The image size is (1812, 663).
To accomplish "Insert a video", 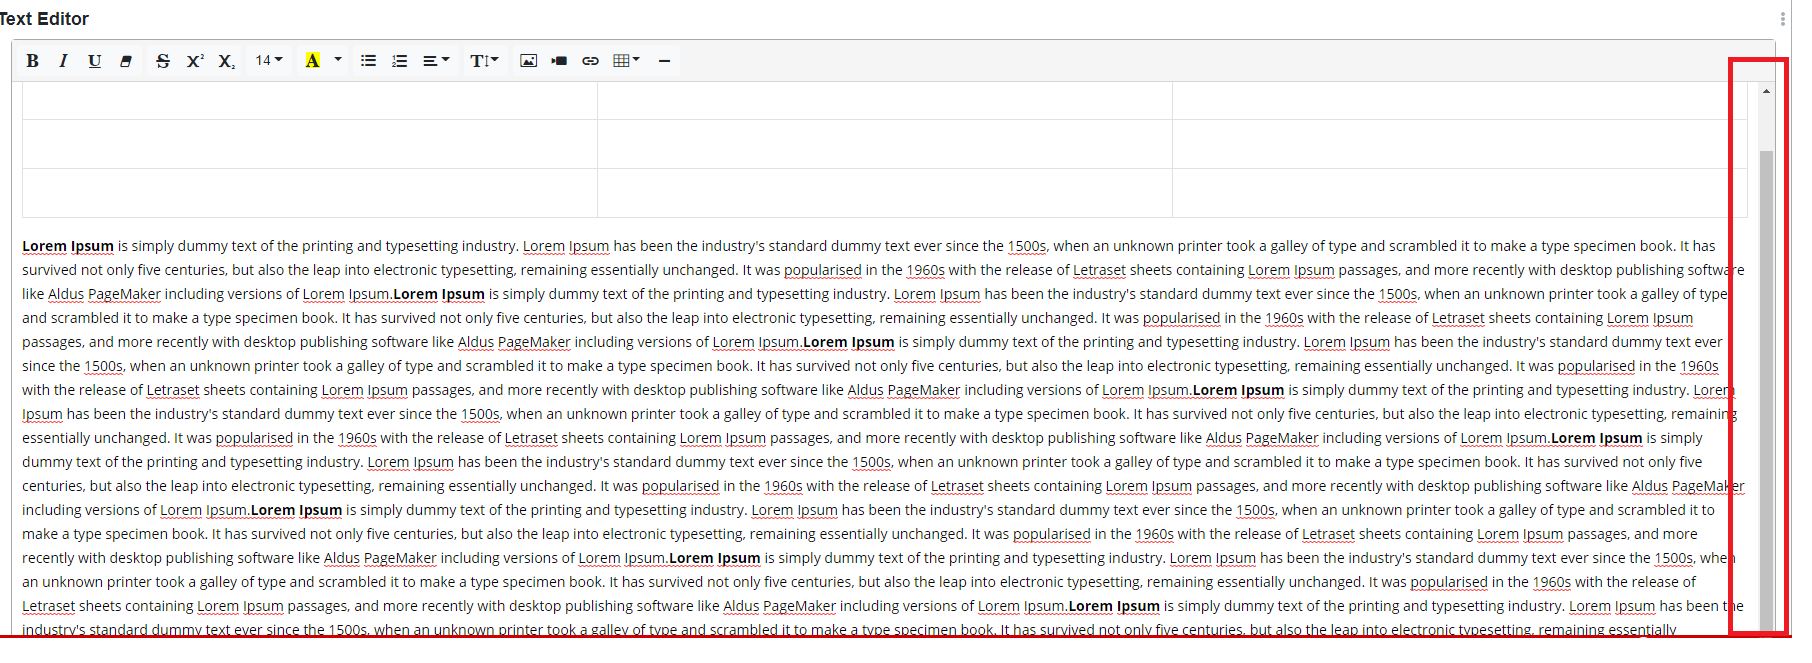I will point(560,61).
